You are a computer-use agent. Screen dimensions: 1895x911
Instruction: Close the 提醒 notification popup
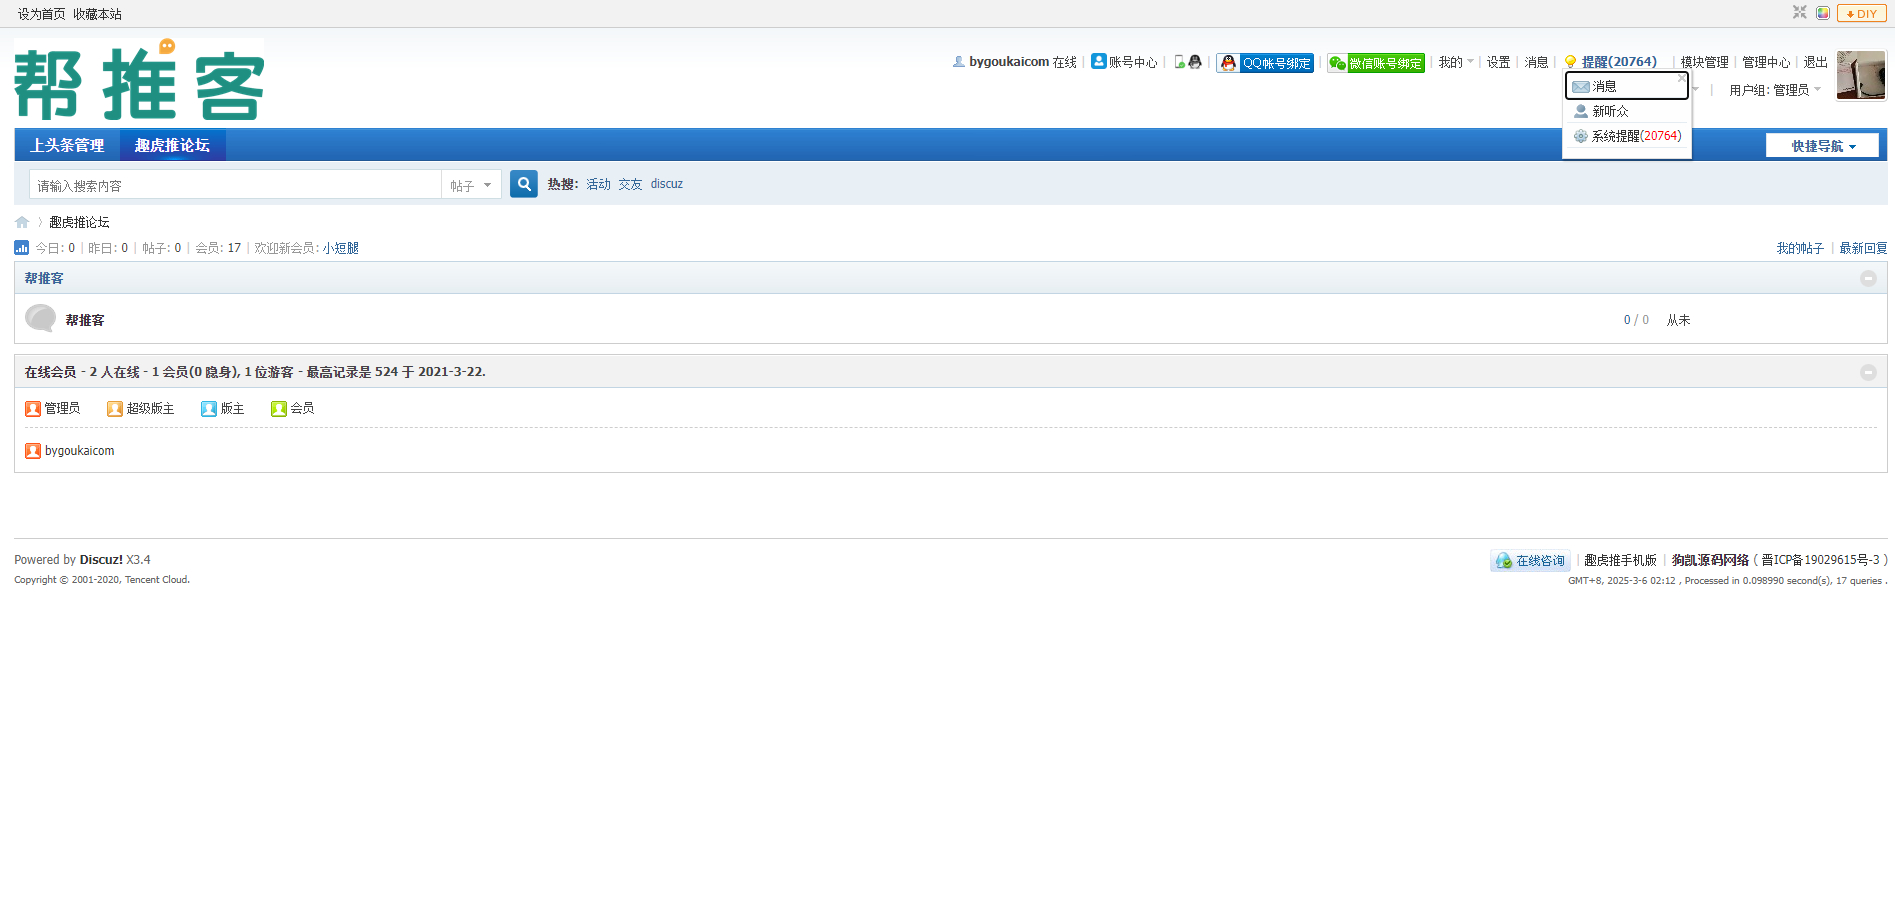click(x=1681, y=78)
